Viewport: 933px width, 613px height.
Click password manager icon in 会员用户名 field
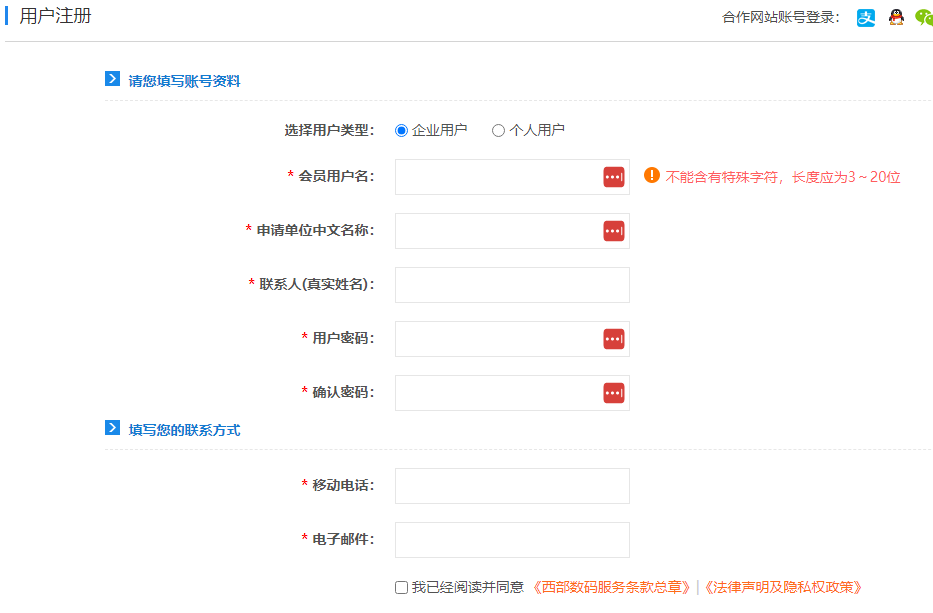(x=613, y=177)
